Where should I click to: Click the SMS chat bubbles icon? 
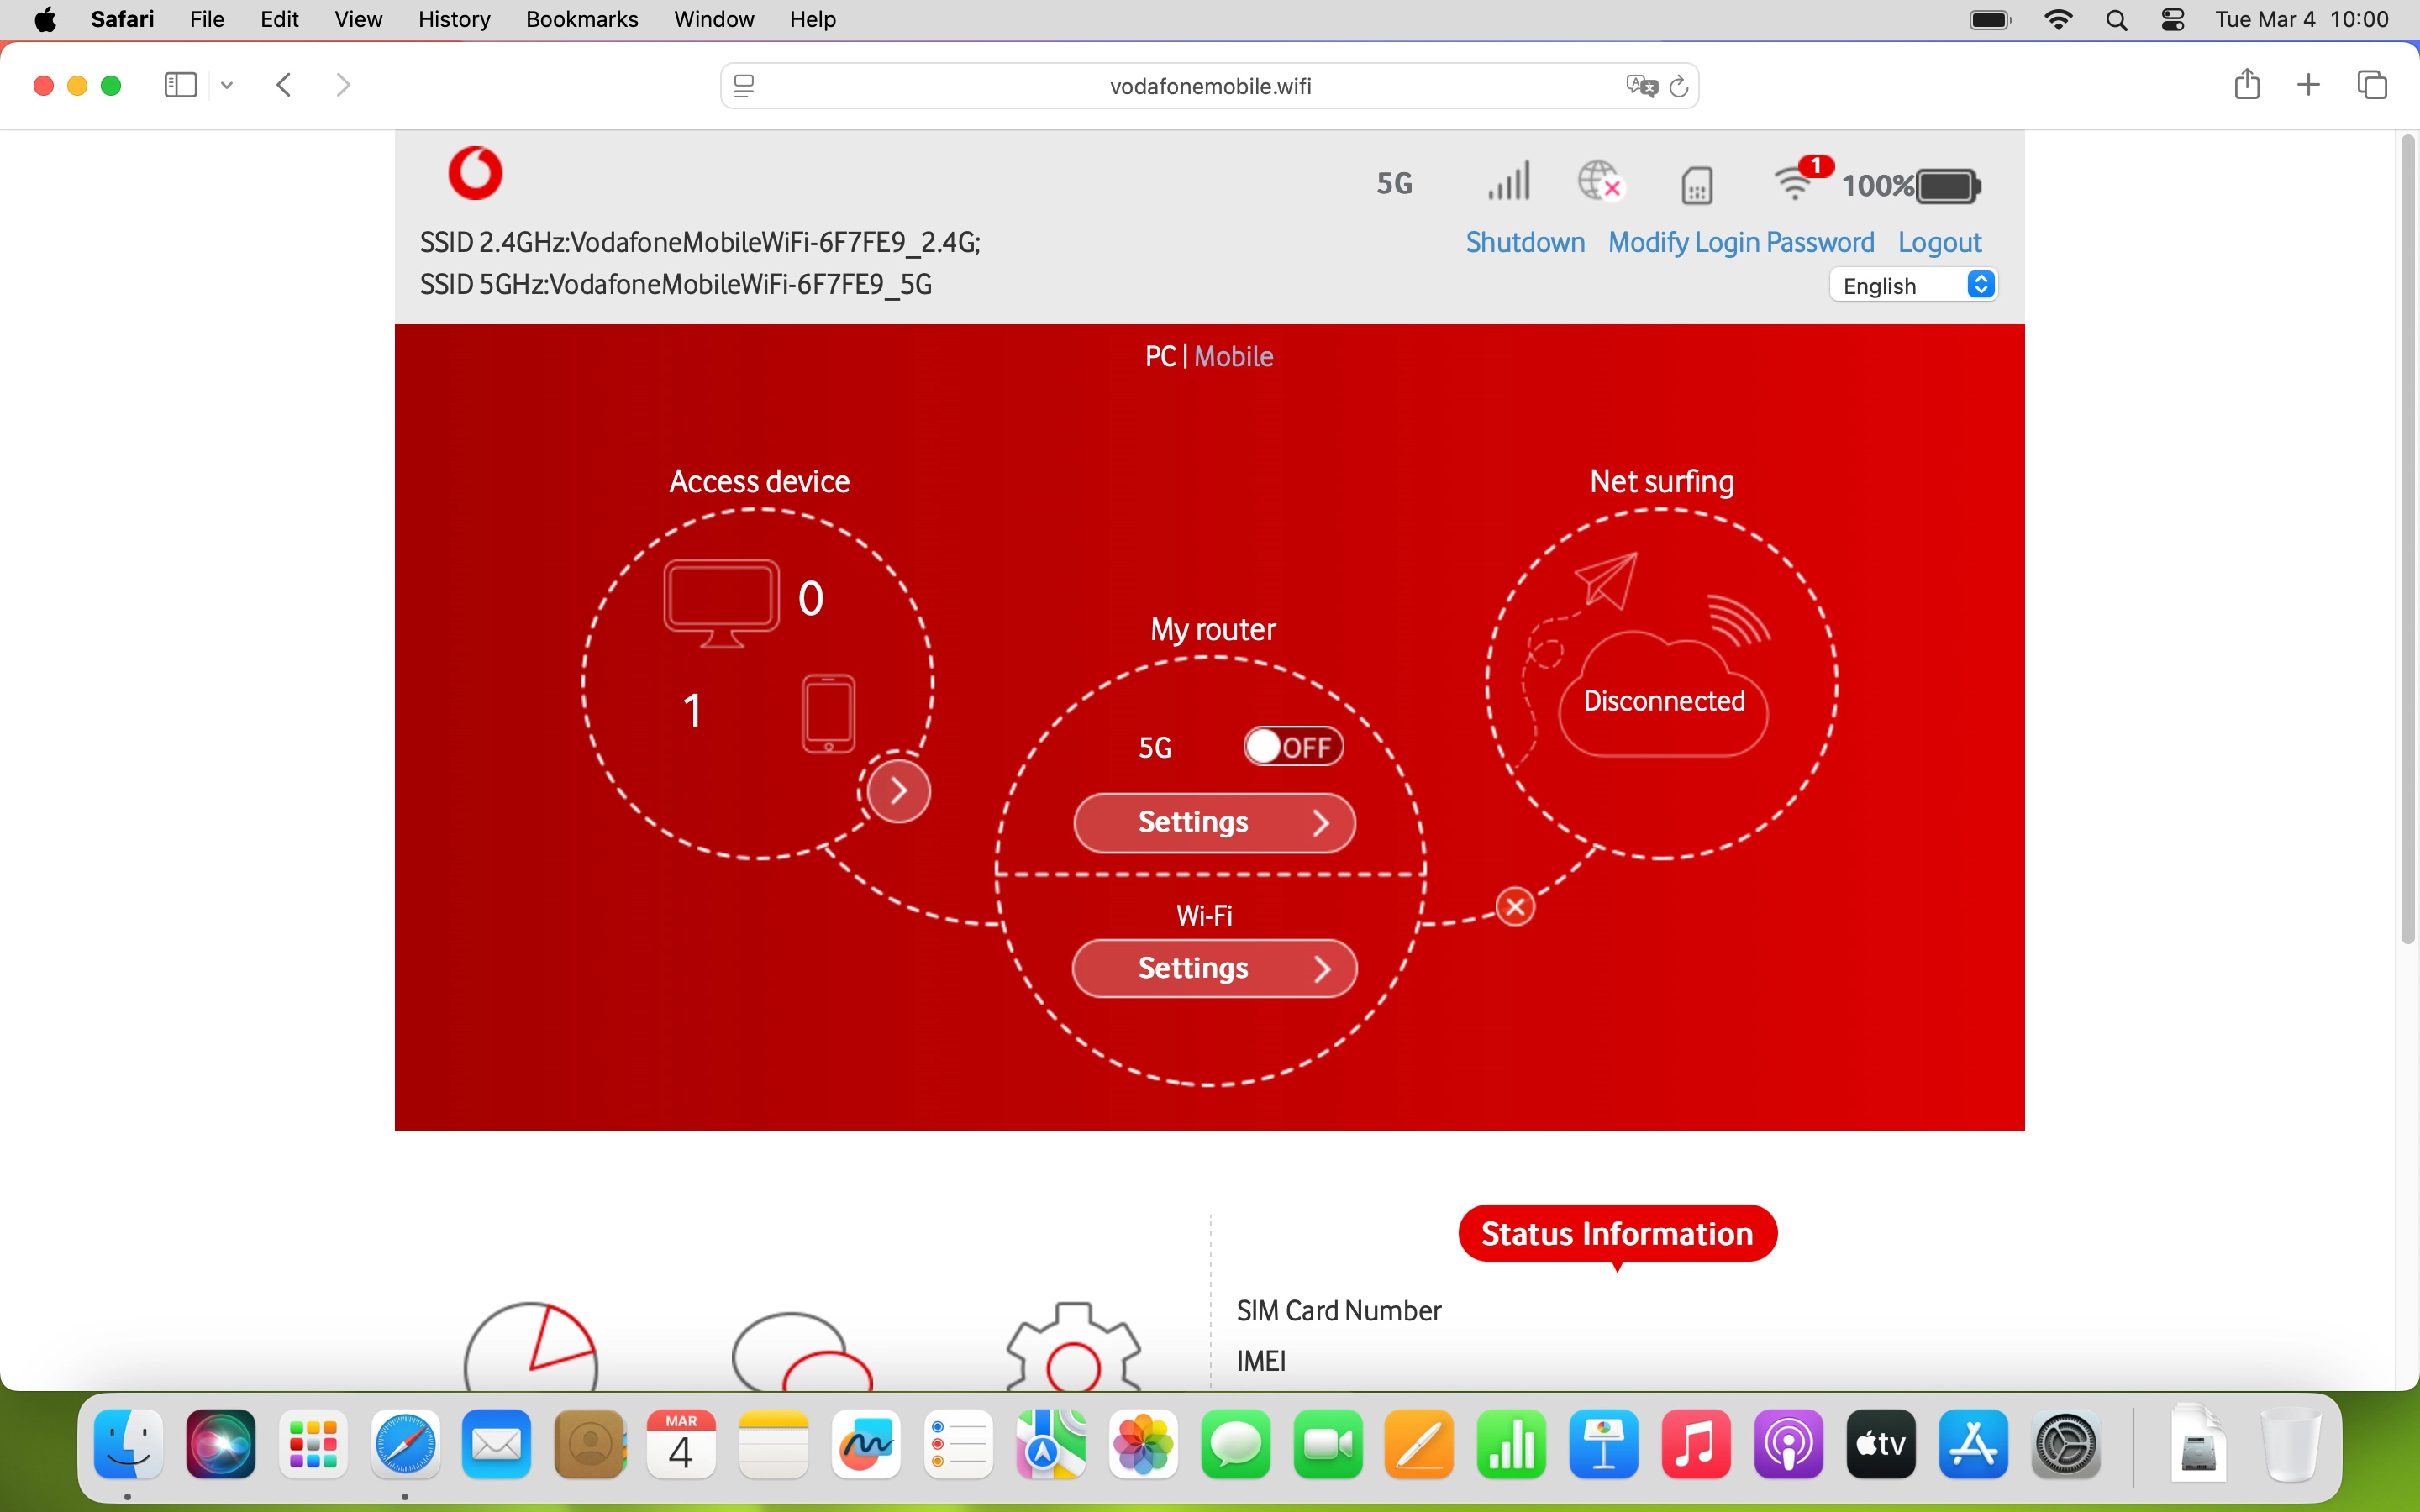801,1352
